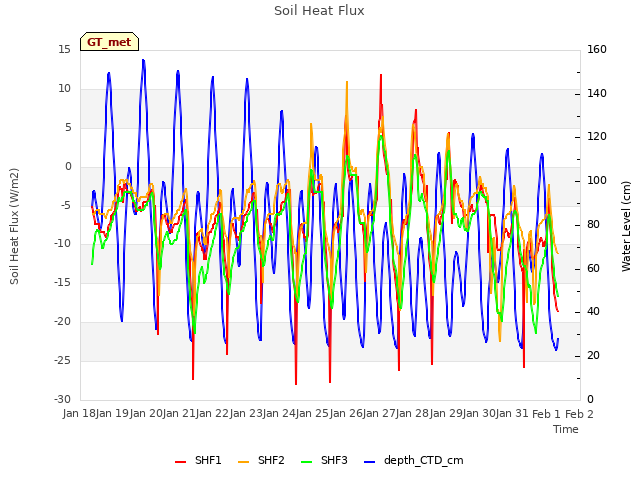Click the Jan 25 x-axis tick label

312,414
